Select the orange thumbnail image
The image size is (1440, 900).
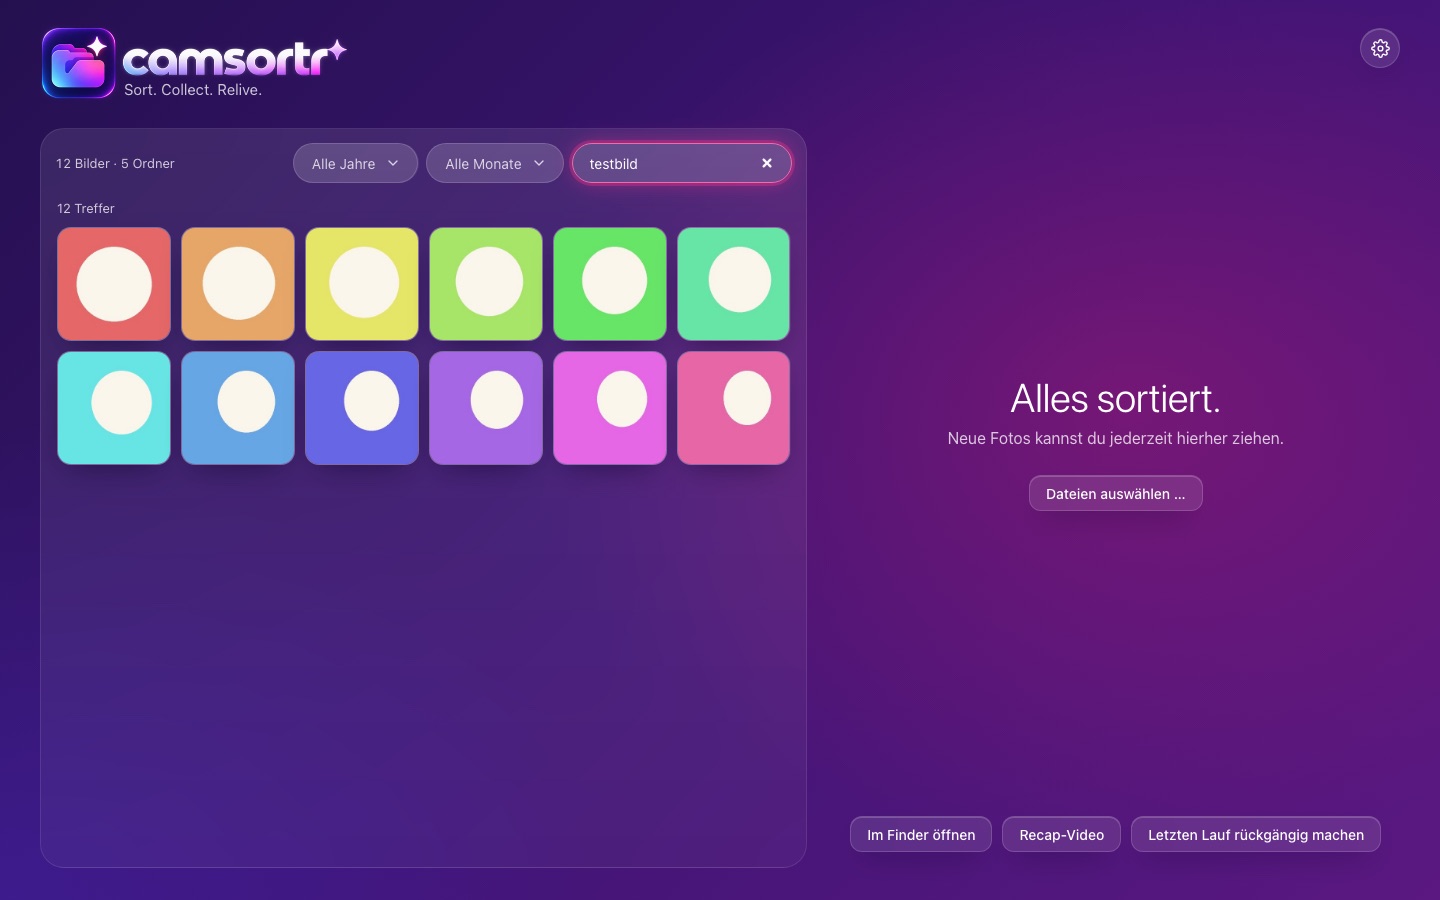point(238,284)
